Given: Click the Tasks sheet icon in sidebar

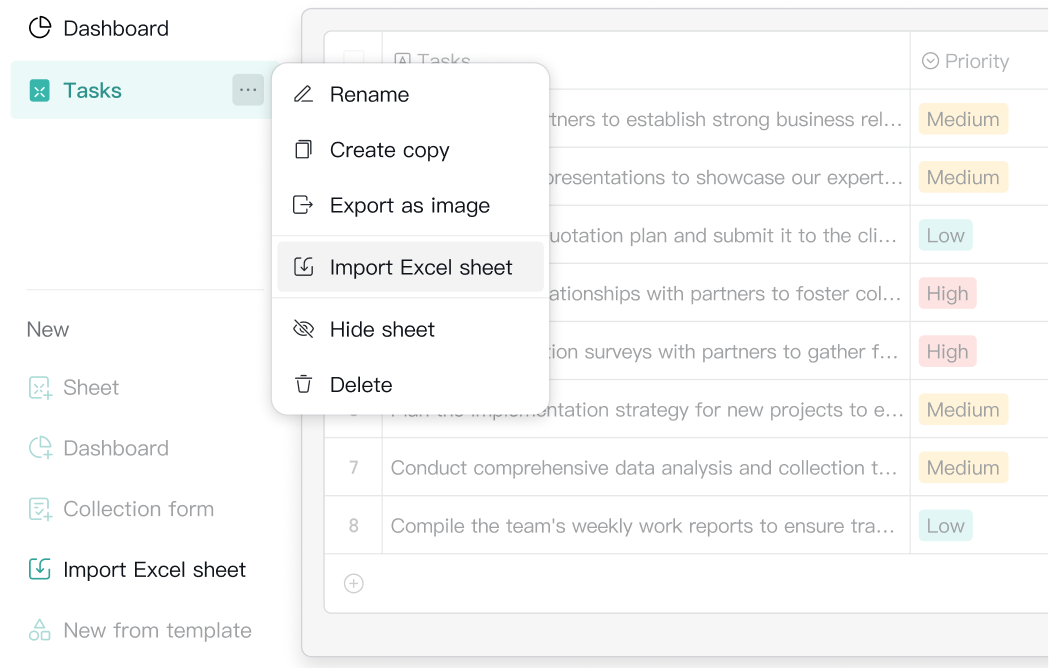Looking at the screenshot, I should [x=39, y=91].
